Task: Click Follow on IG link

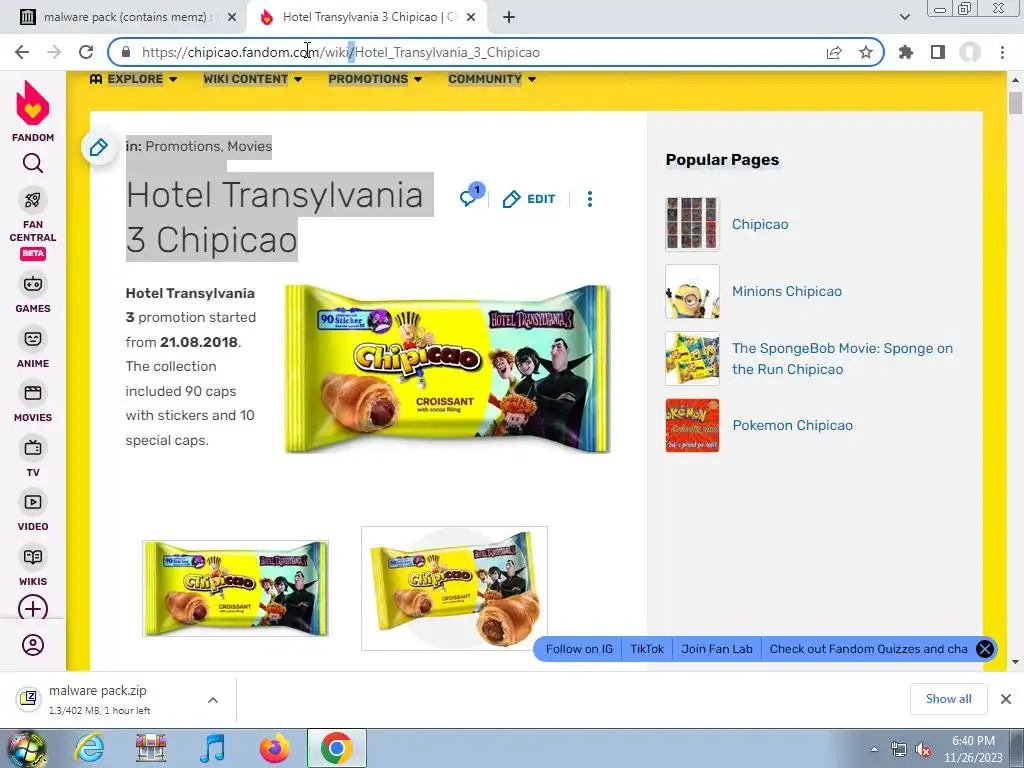Action: click(579, 649)
